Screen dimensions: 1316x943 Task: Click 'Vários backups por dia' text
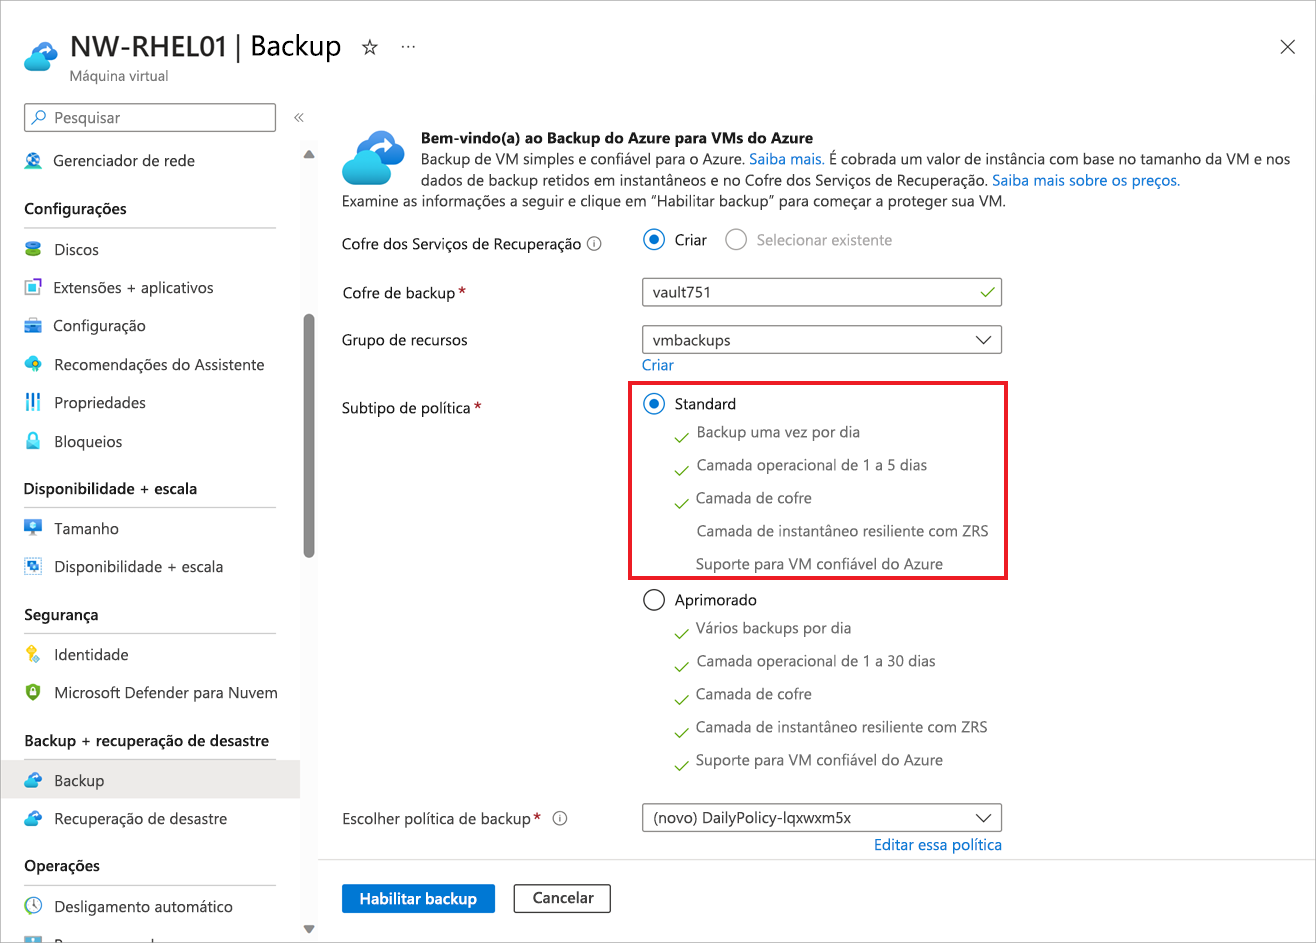774,629
